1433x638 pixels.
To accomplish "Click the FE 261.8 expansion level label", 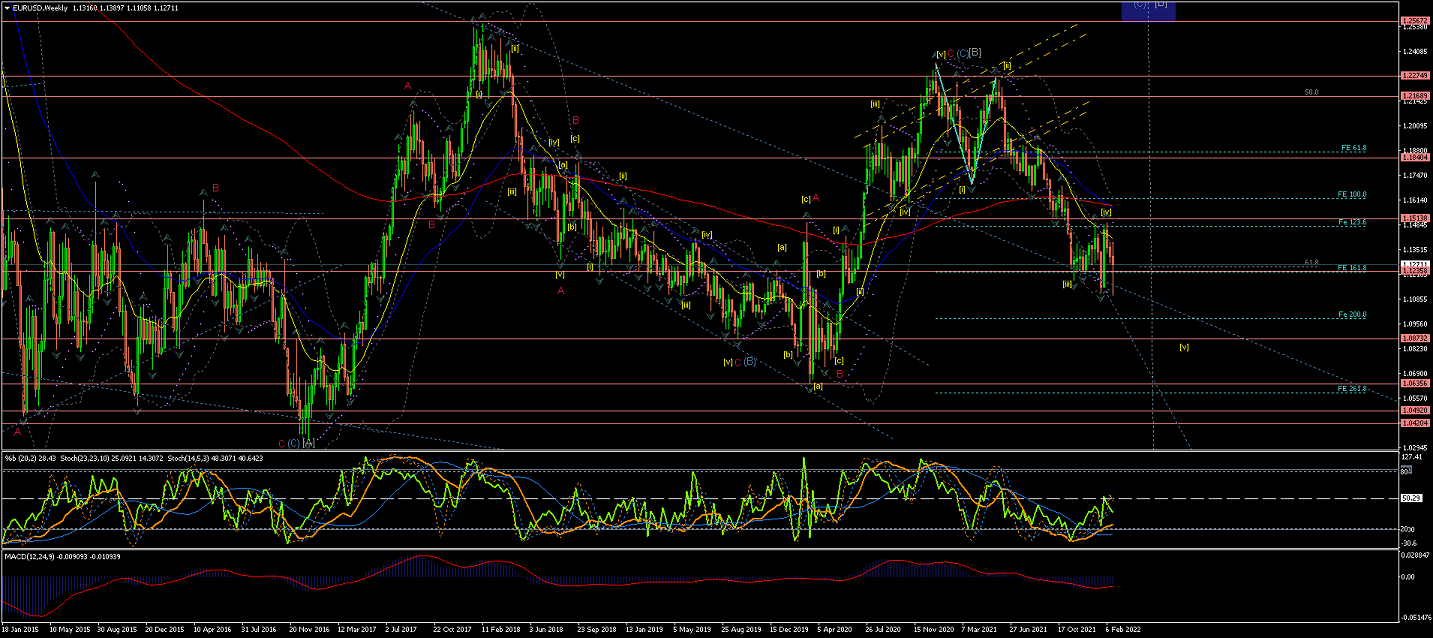I will pos(1351,388).
